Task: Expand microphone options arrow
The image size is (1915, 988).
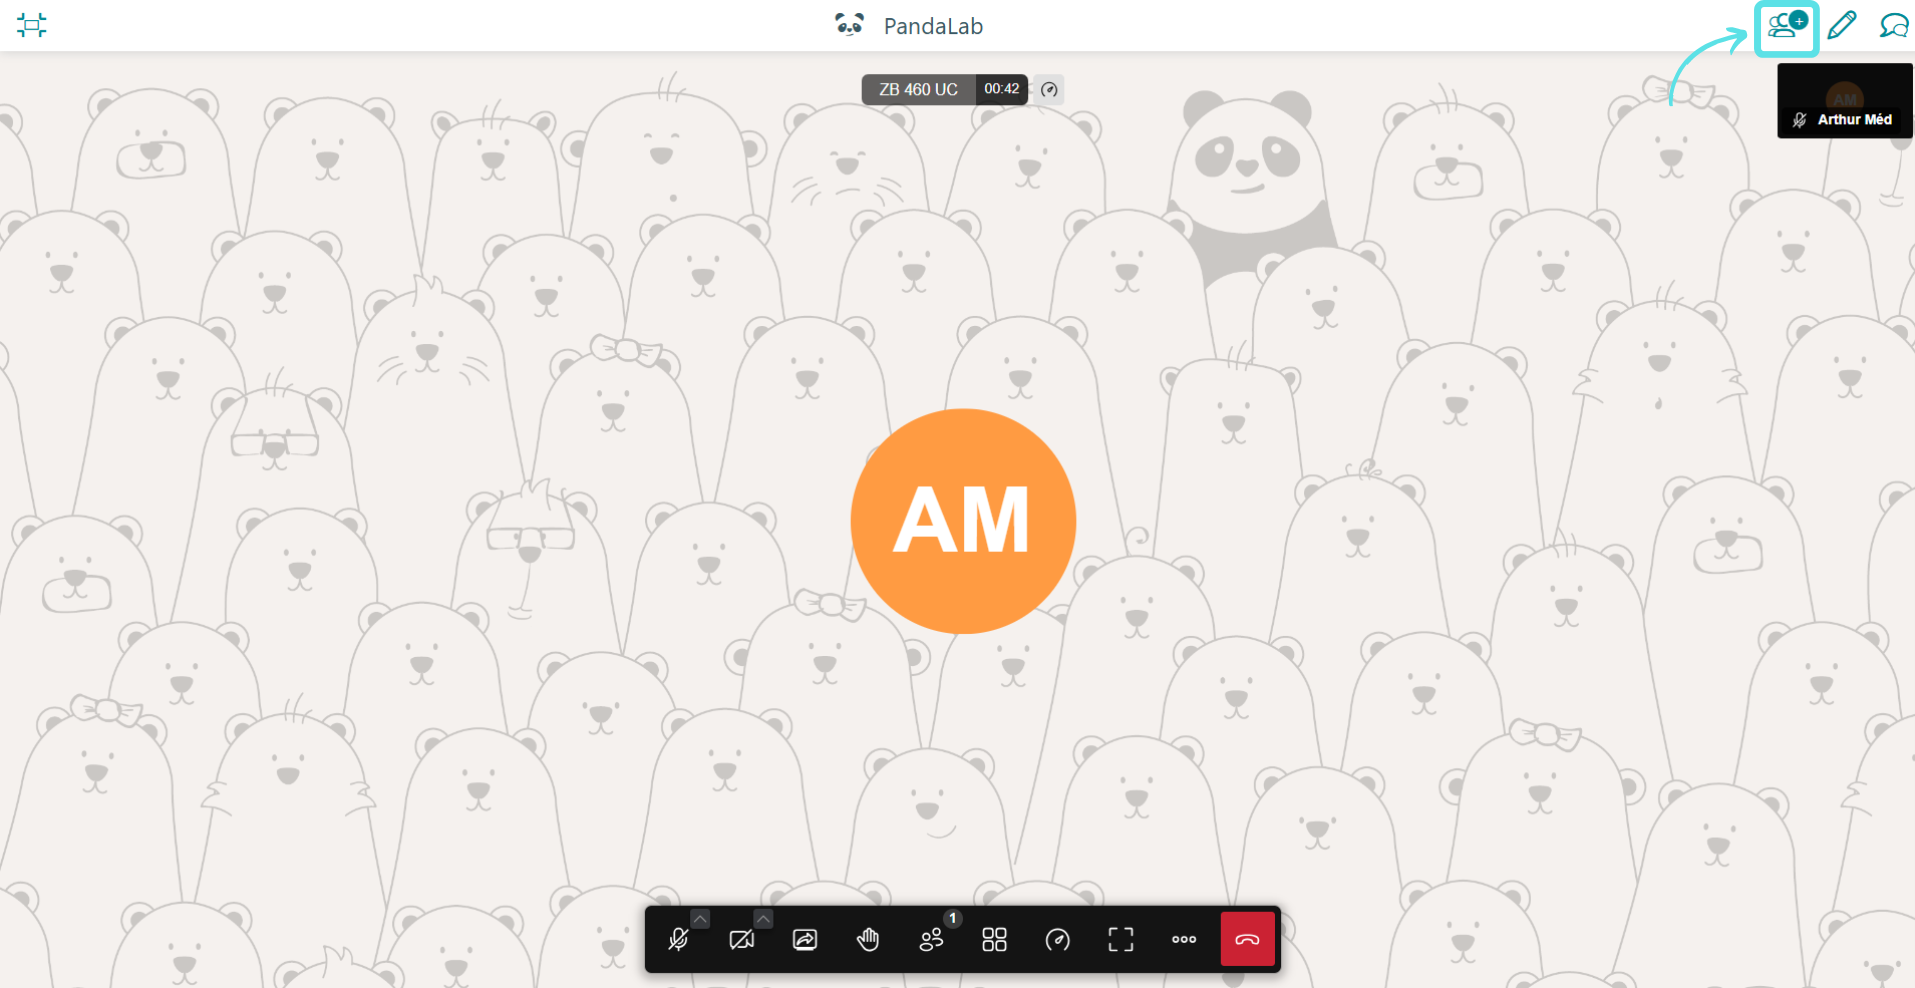Action: coord(700,919)
